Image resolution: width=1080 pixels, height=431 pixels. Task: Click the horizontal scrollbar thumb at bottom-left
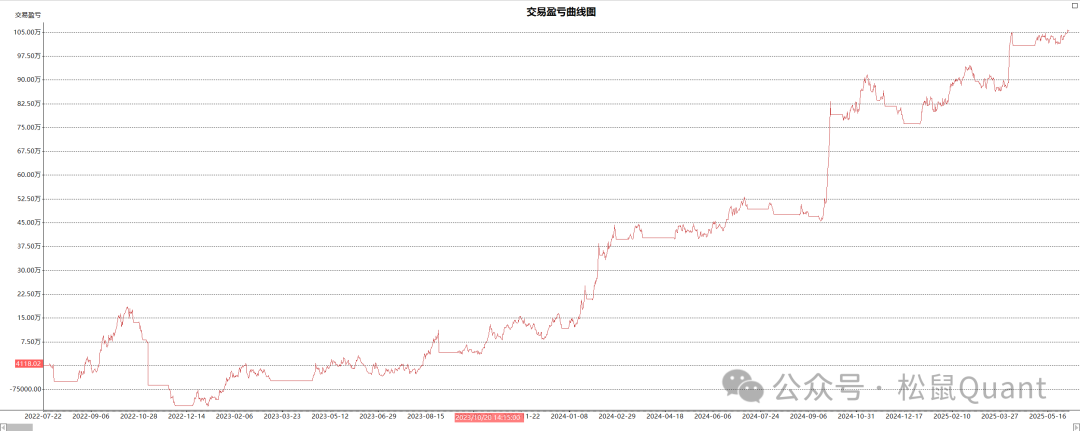[x=19, y=426]
